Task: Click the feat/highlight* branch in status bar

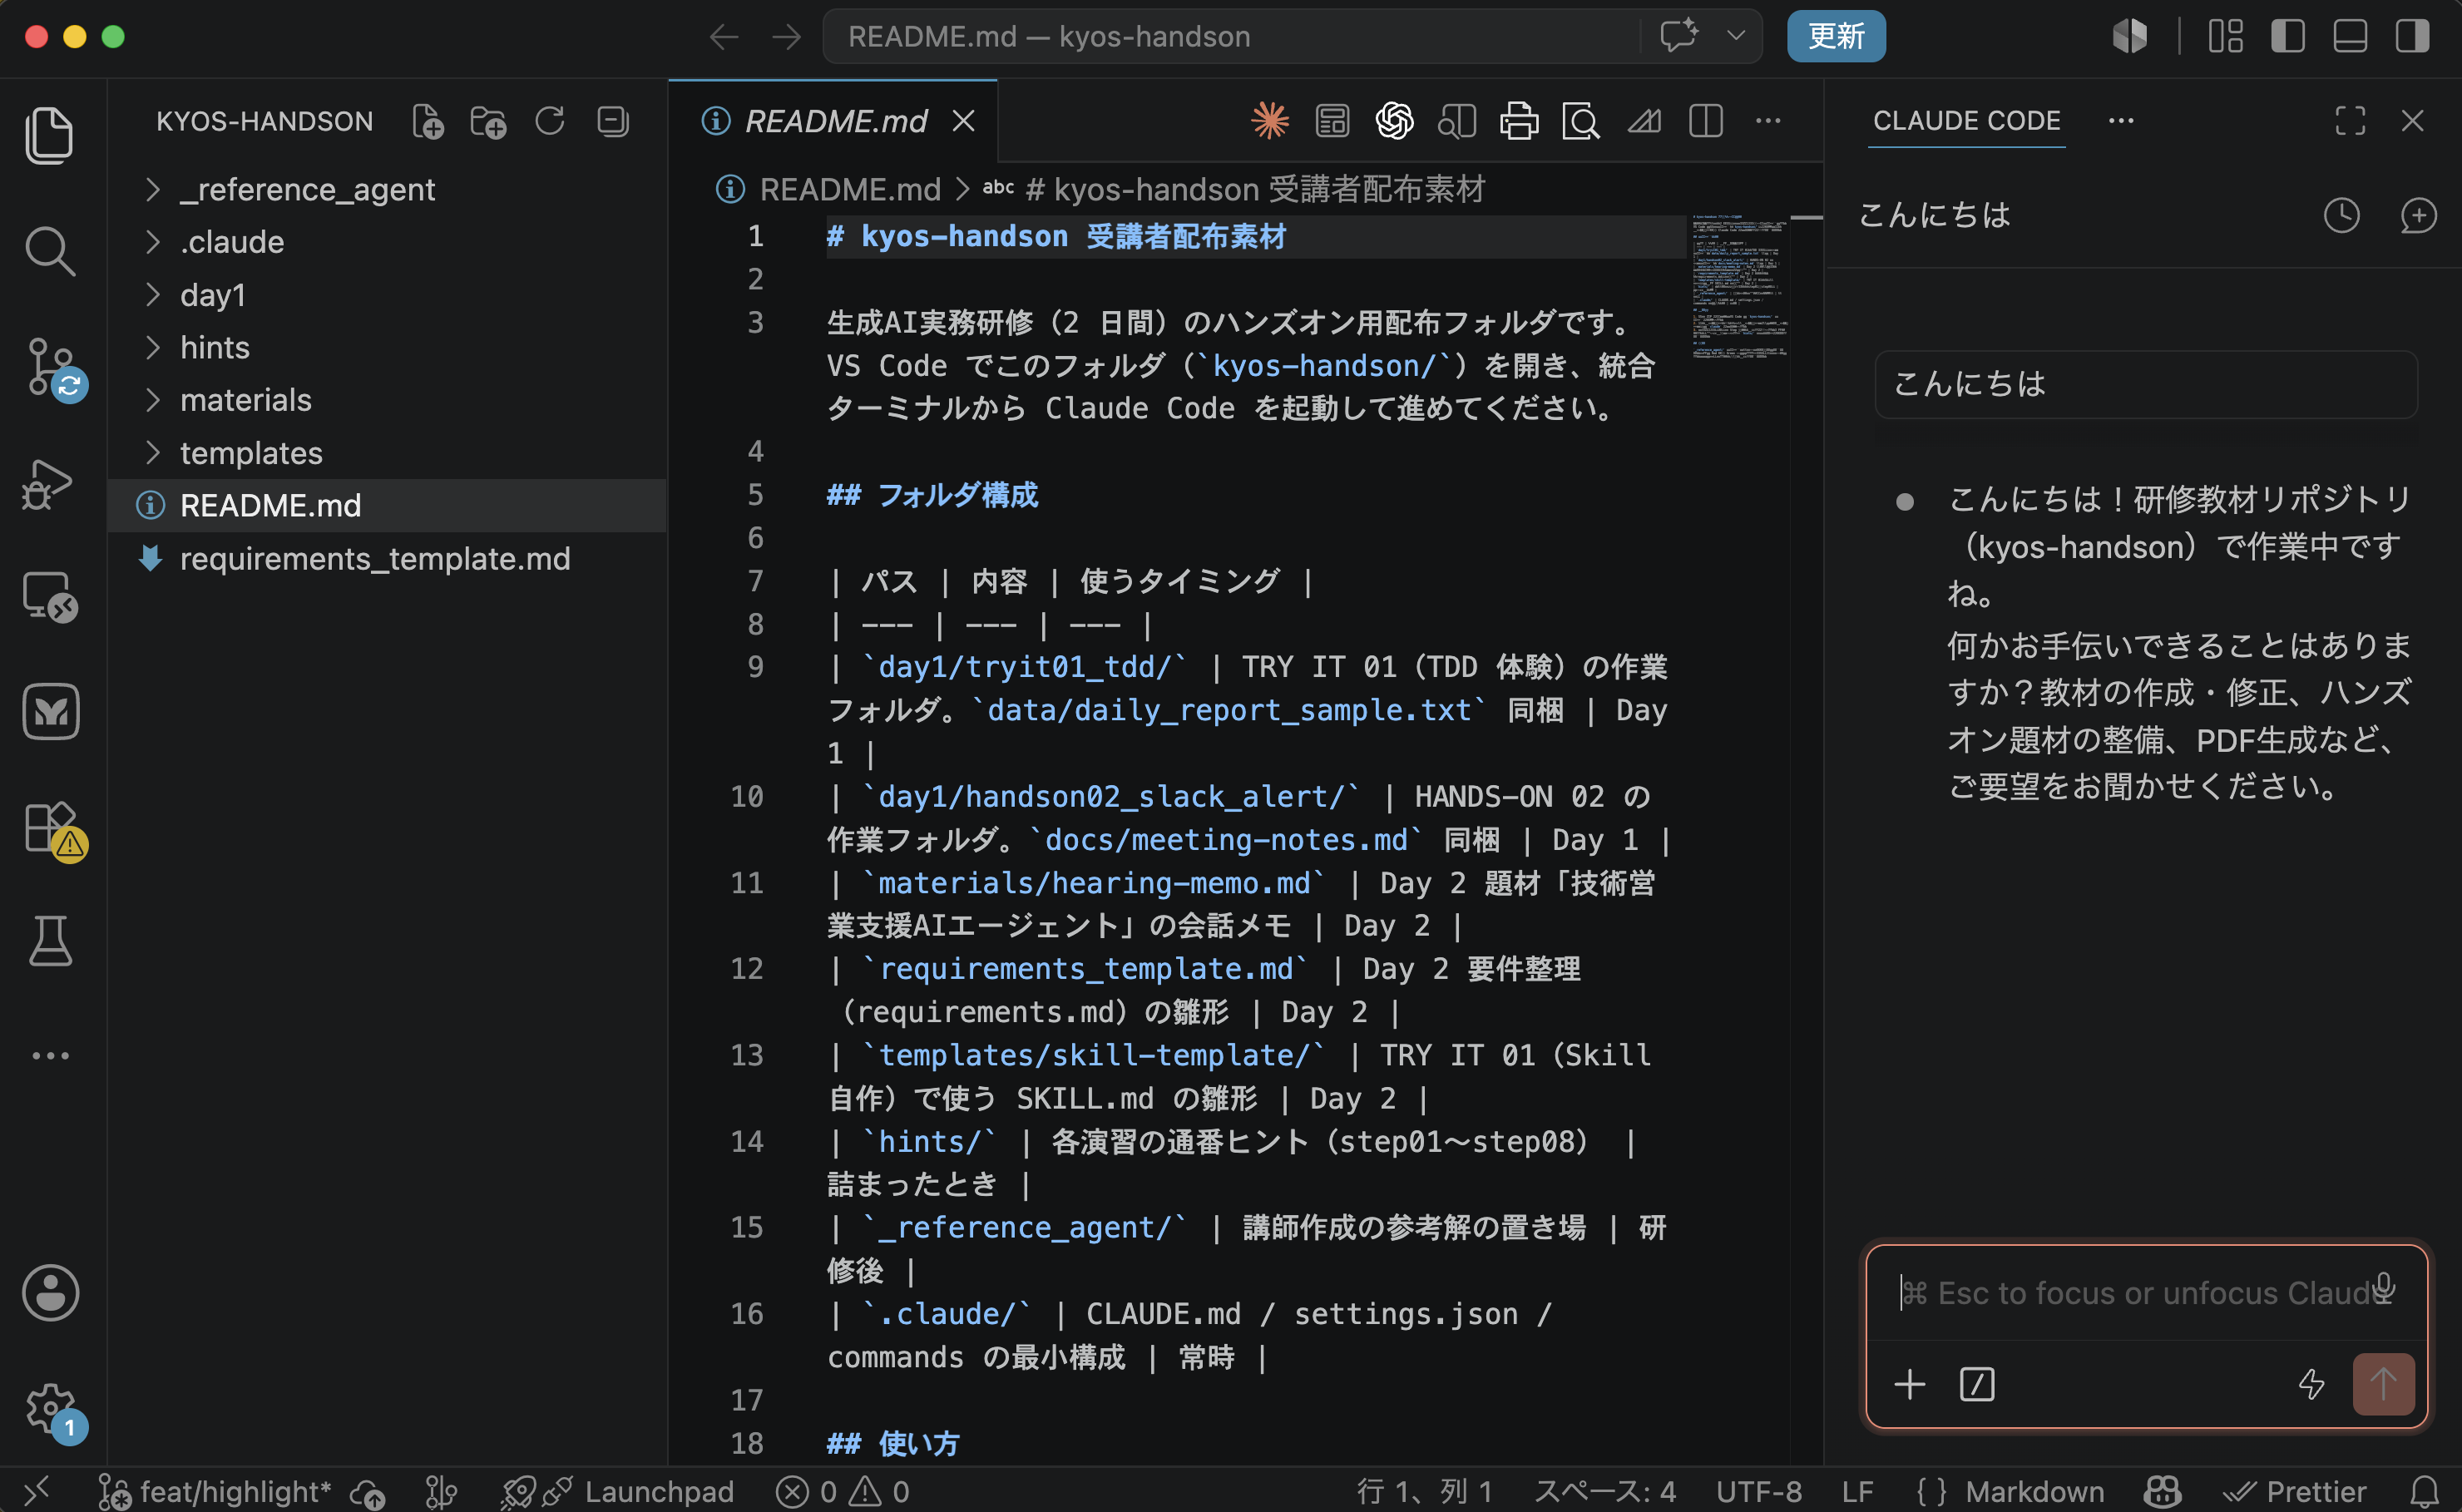Action: (215, 1491)
